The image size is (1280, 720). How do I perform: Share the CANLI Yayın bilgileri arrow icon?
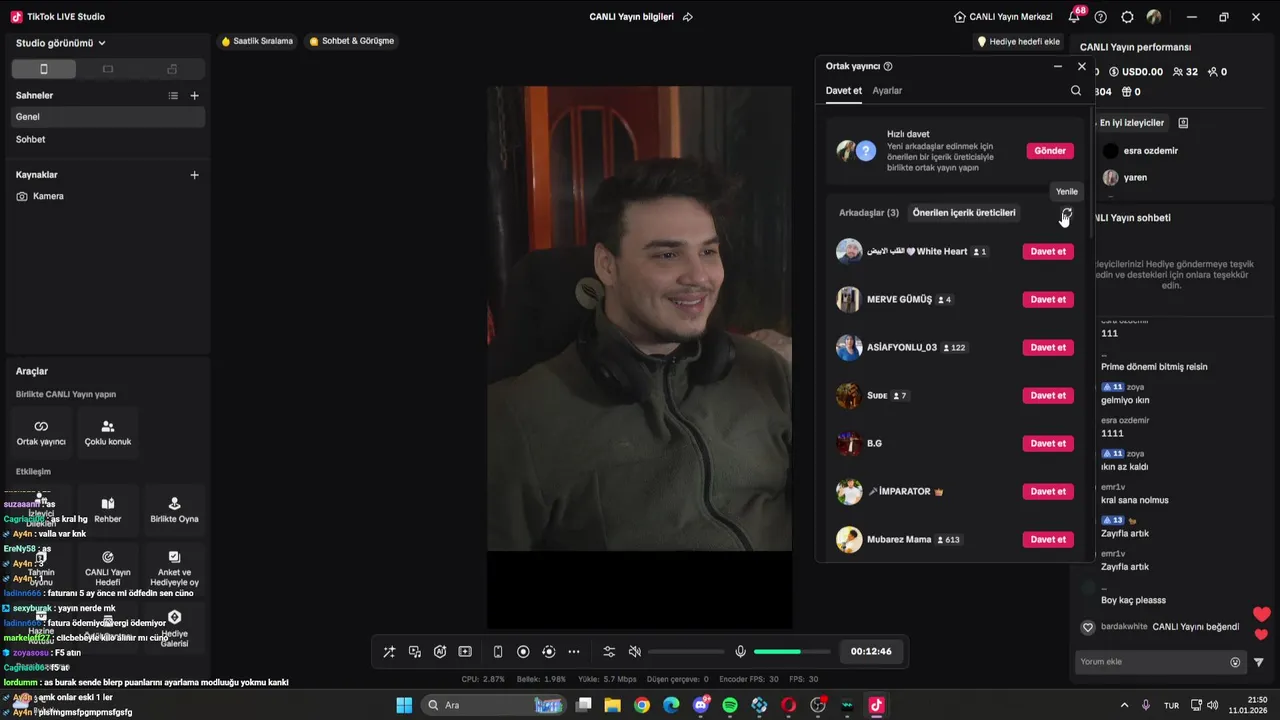tap(687, 17)
